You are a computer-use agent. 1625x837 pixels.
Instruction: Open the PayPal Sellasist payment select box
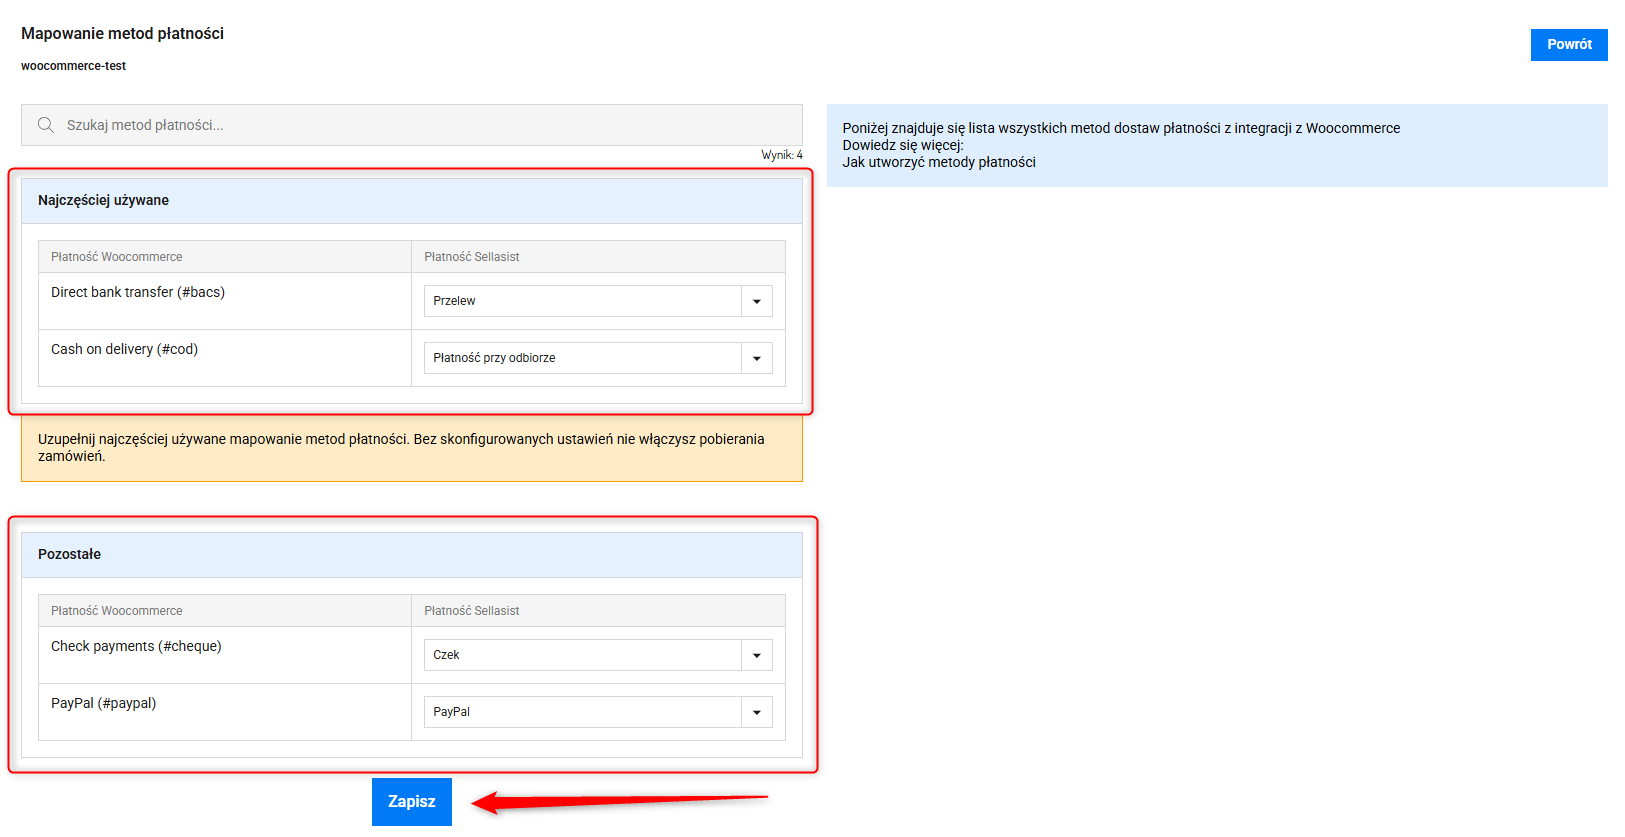coord(582,712)
